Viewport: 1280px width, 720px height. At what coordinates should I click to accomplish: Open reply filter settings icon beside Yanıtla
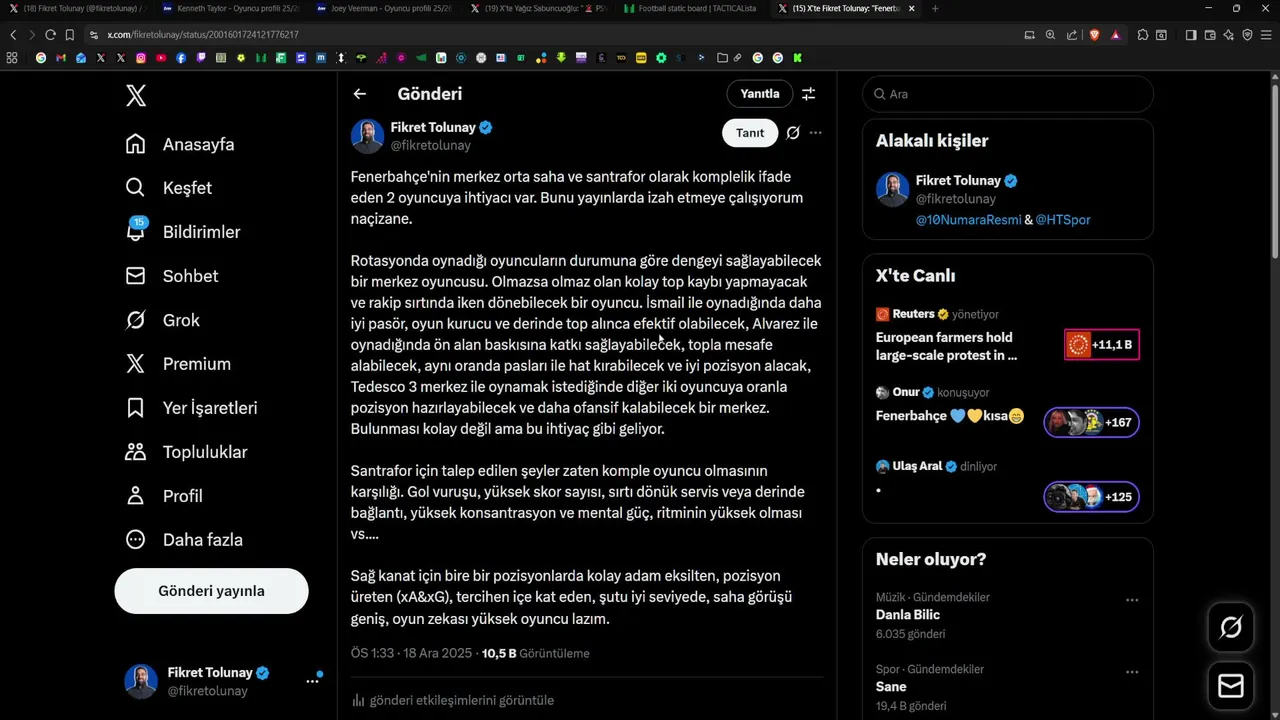pos(808,94)
